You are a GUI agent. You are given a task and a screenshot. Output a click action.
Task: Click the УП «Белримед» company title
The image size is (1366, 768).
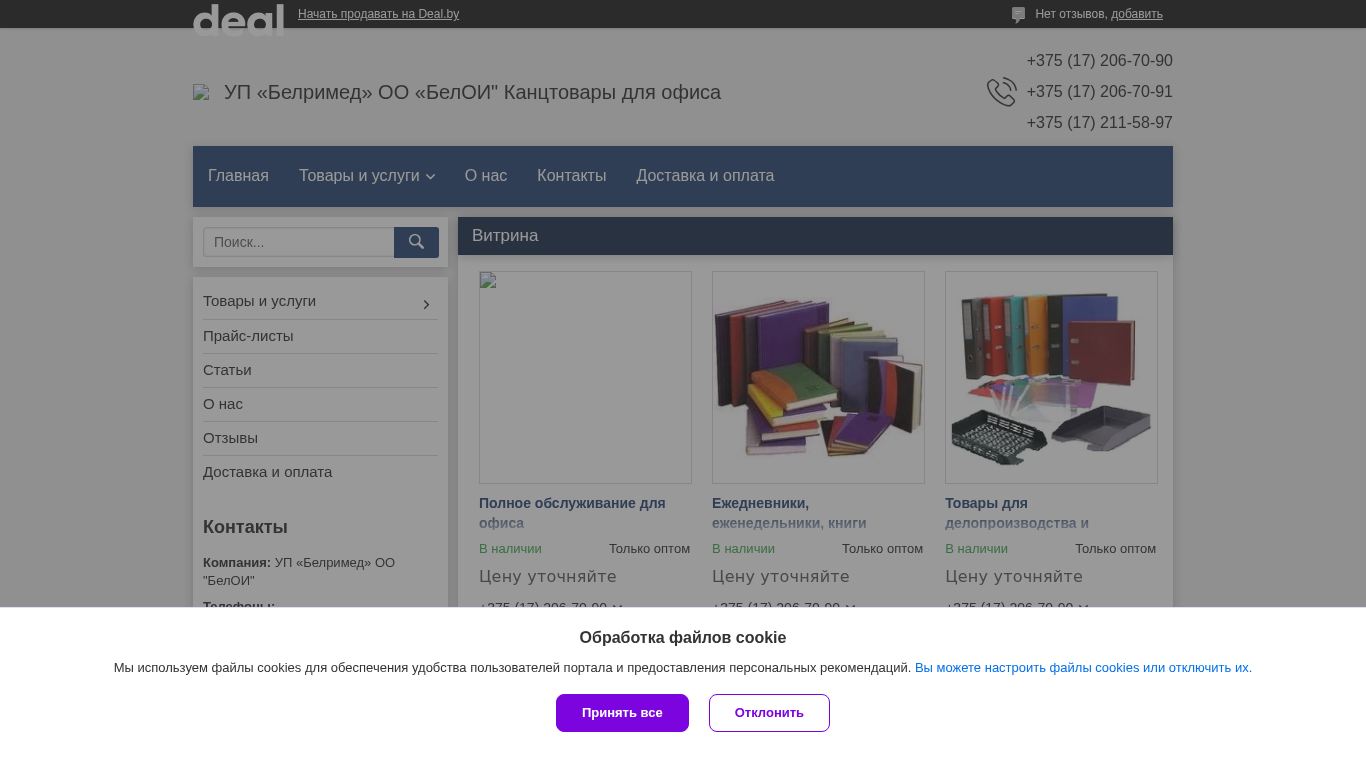[472, 93]
